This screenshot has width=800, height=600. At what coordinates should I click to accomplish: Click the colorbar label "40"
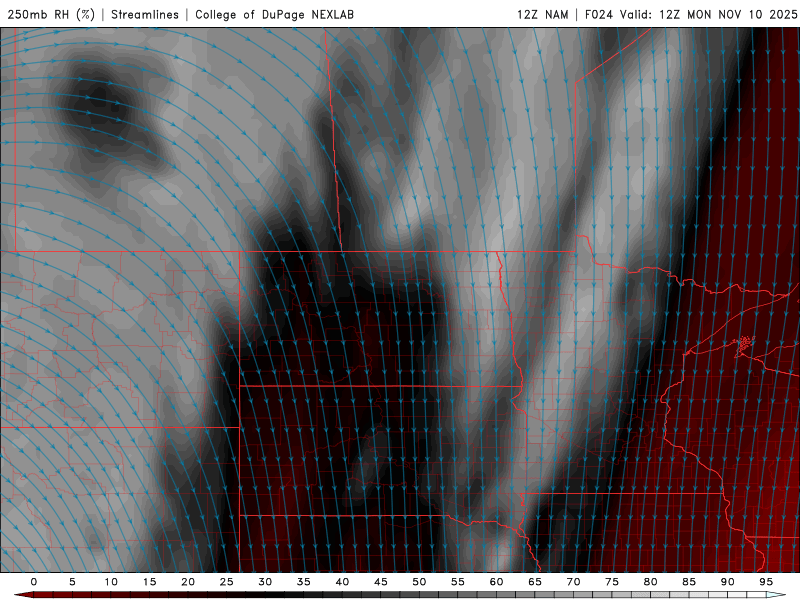tap(342, 582)
